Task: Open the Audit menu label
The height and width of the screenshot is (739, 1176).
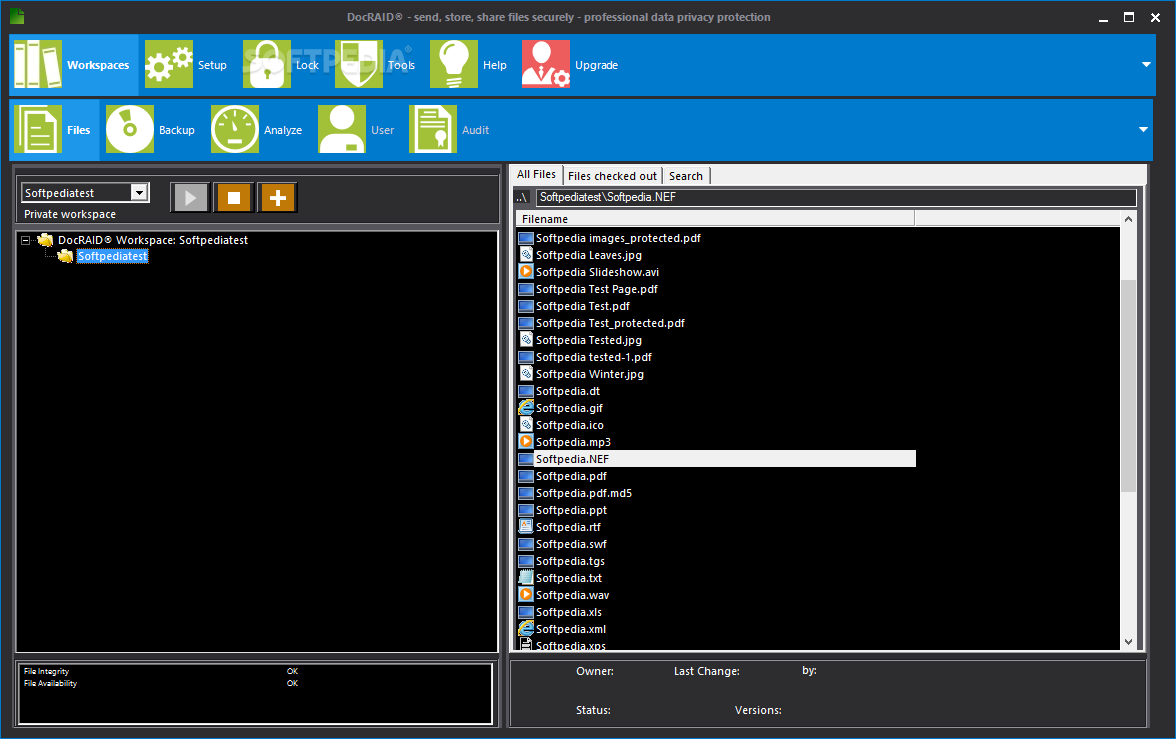Action: click(x=476, y=130)
